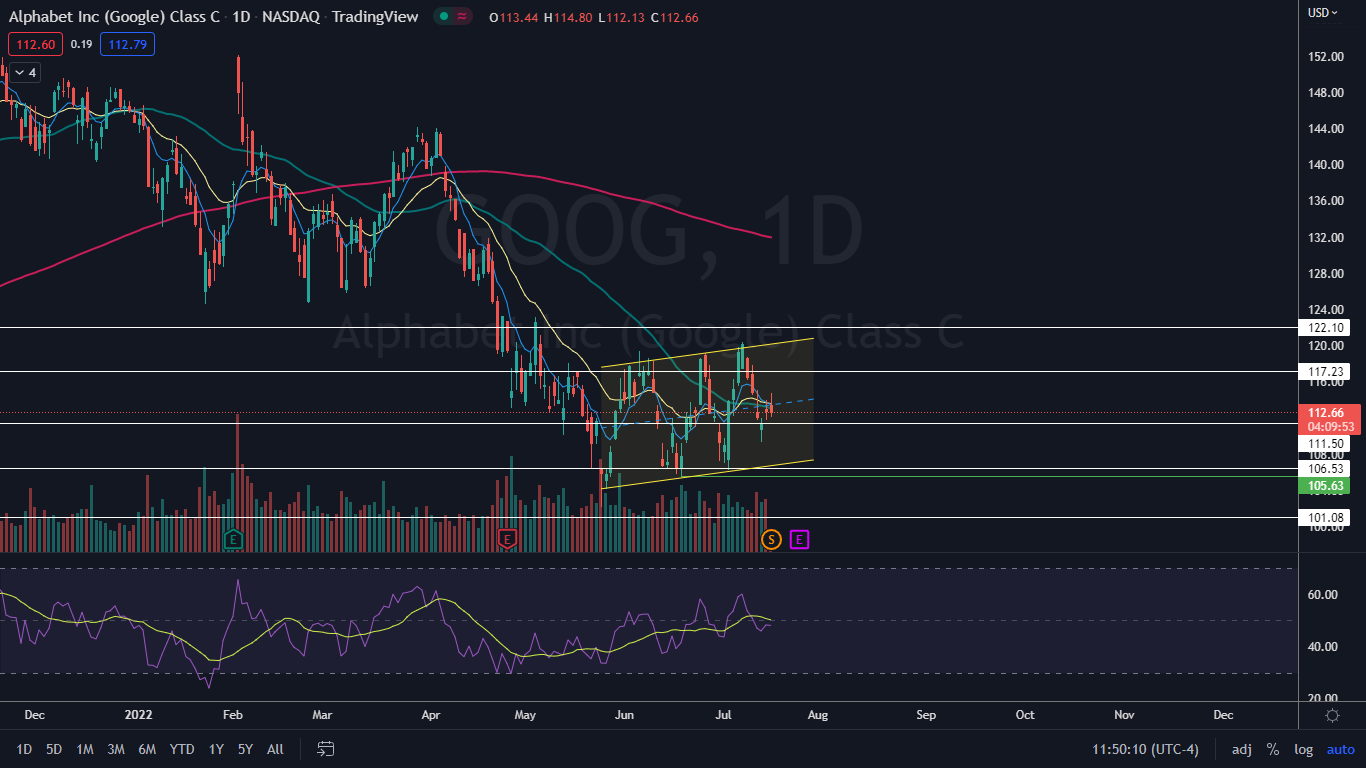Click the 111.50 horizontal line price label
Screen dimensions: 1366x768
1324,443
